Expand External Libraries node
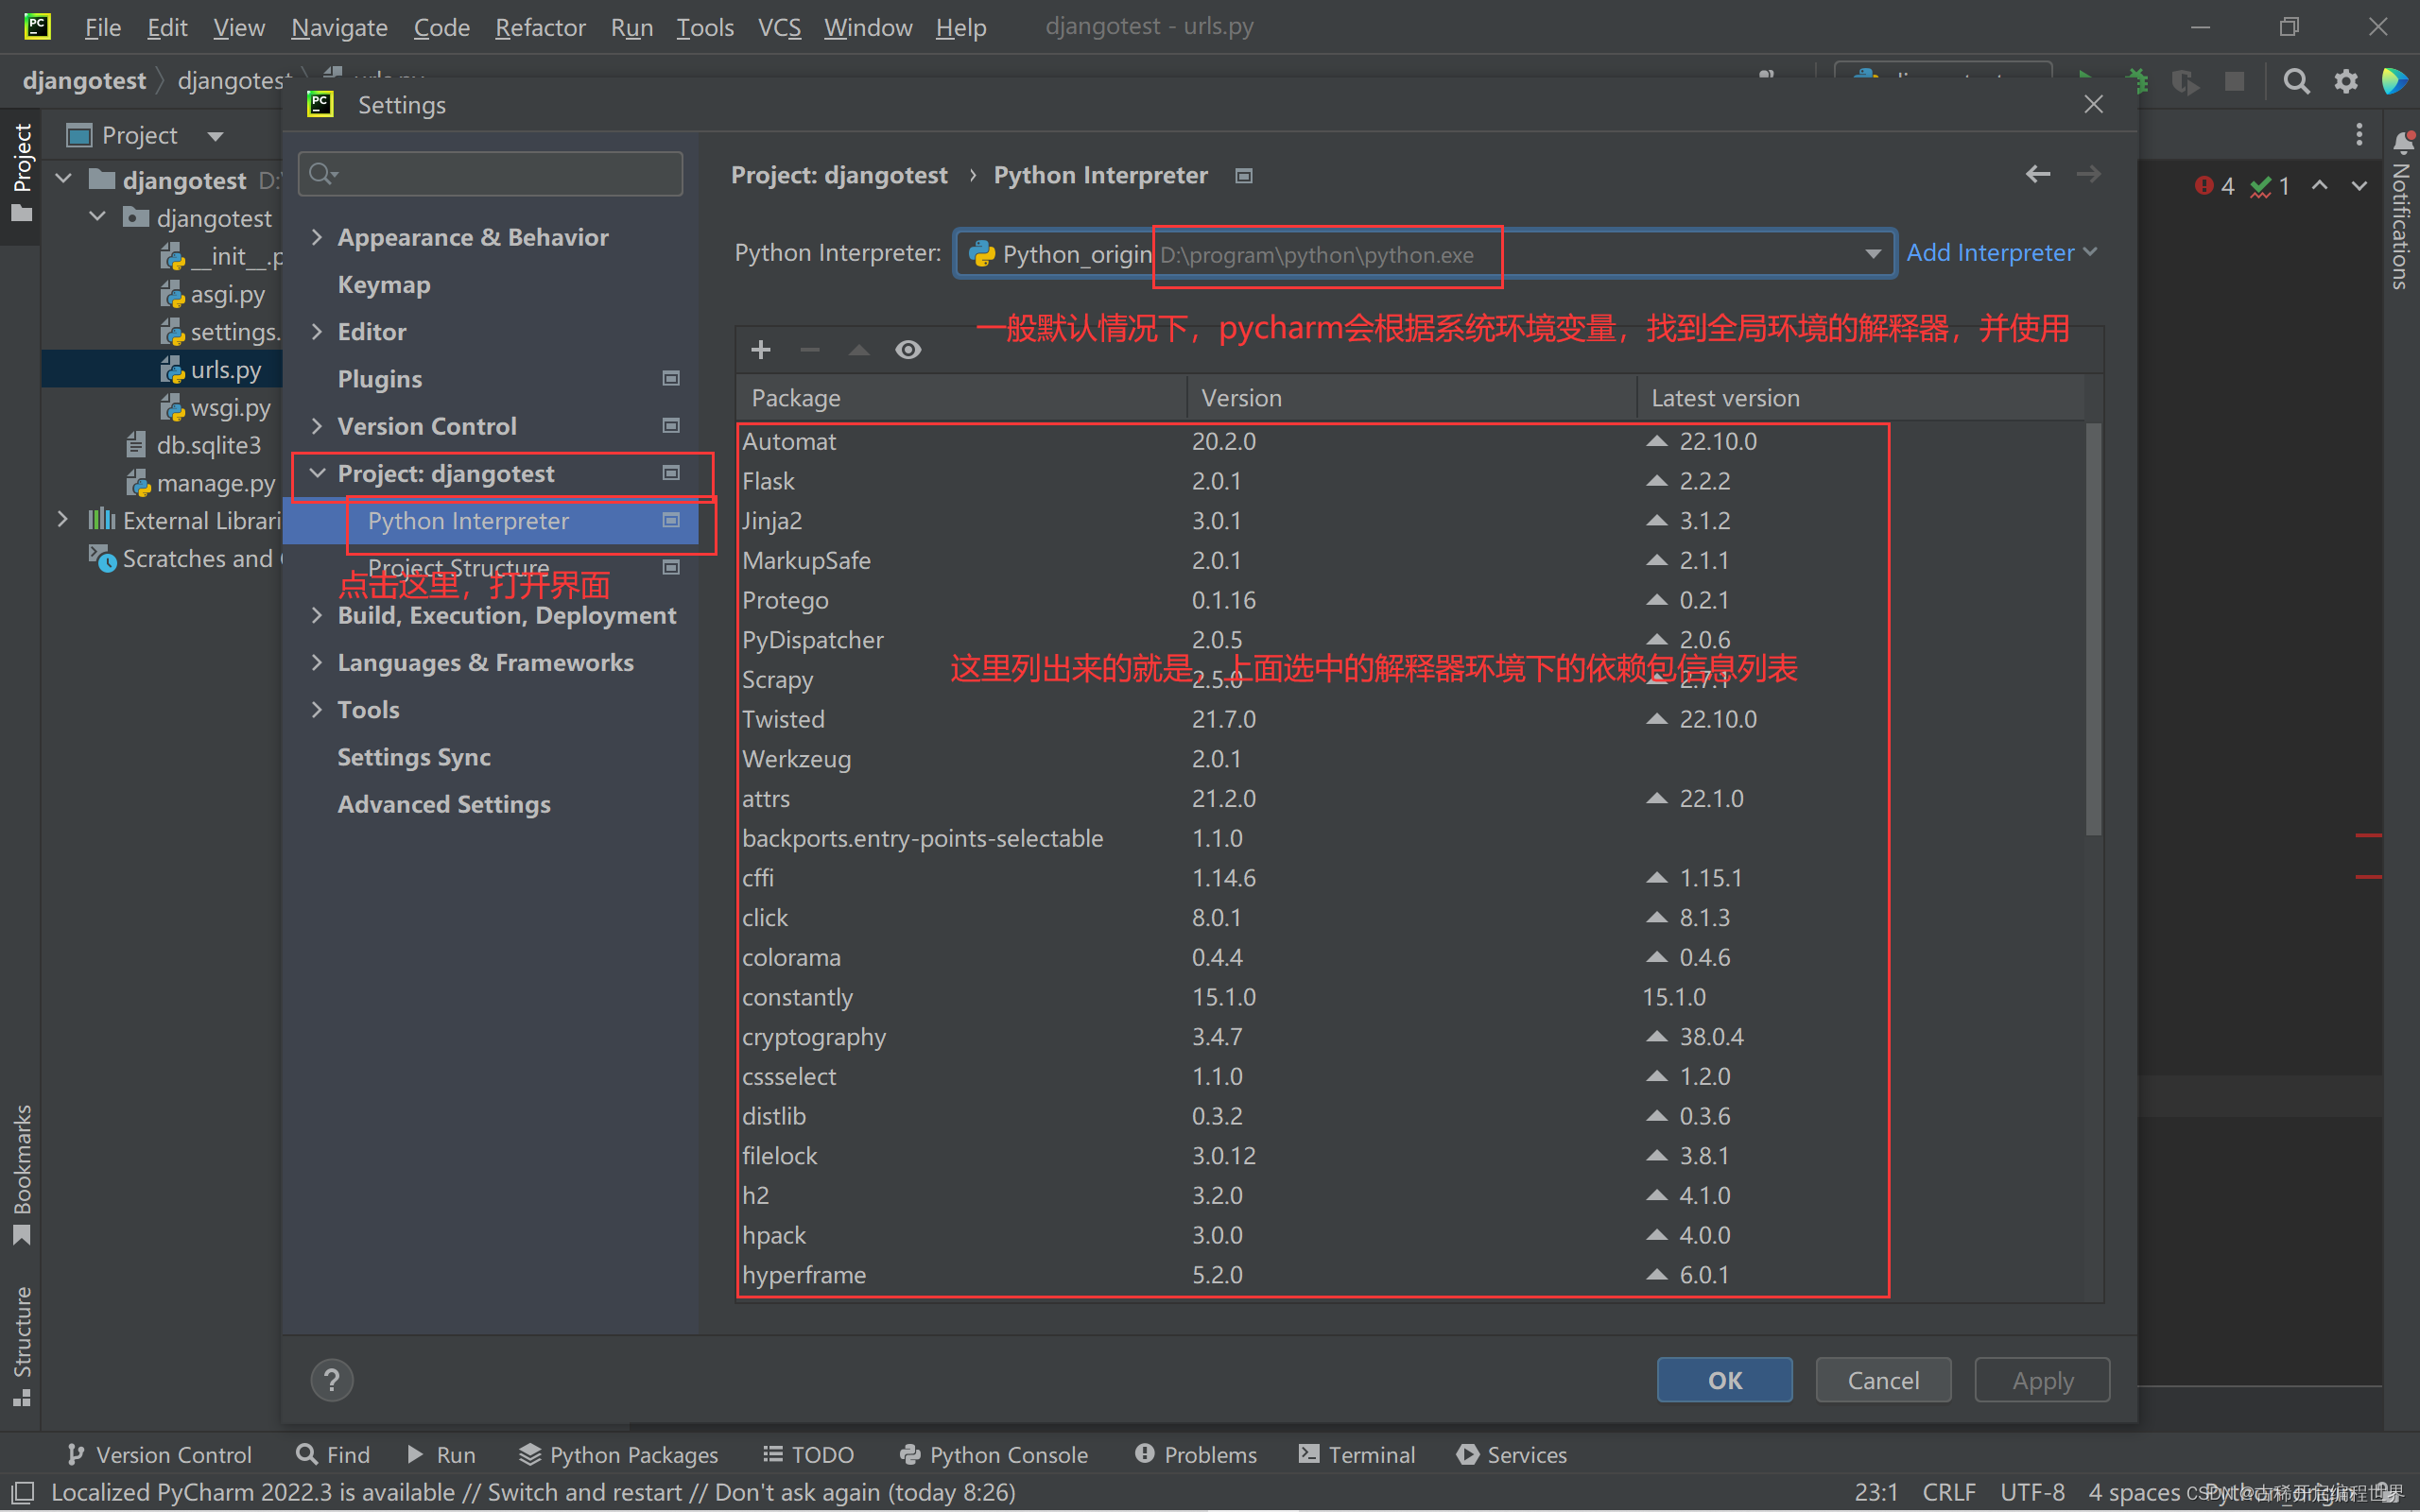This screenshot has height=1512, width=2420. pyautogui.click(x=62, y=520)
